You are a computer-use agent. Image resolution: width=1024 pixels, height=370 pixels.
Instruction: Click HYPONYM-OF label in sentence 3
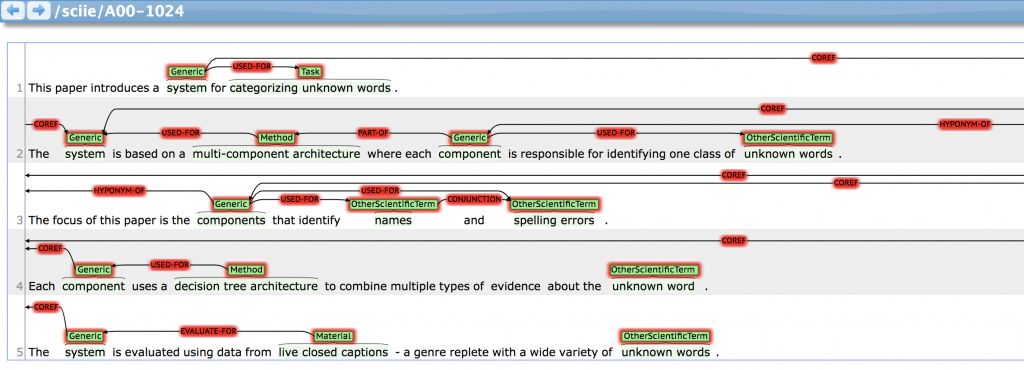[x=120, y=191]
